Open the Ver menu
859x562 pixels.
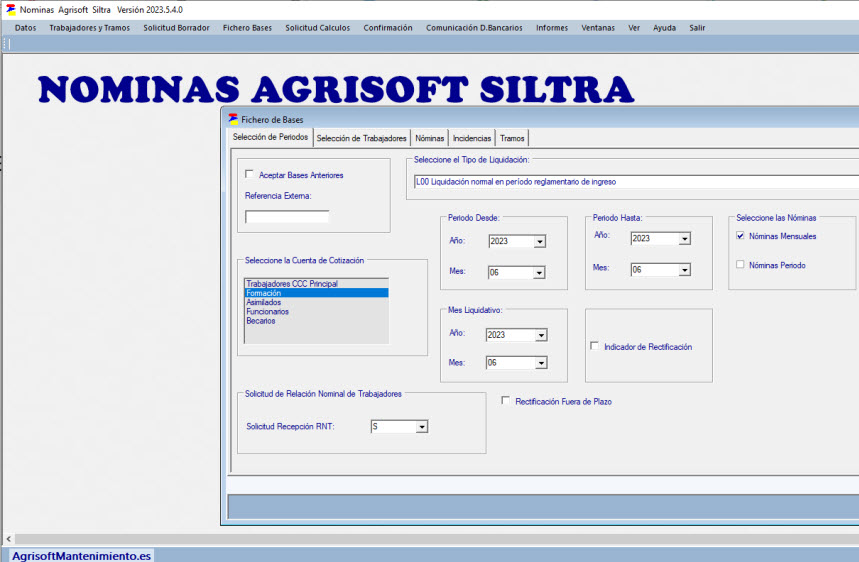click(x=634, y=28)
